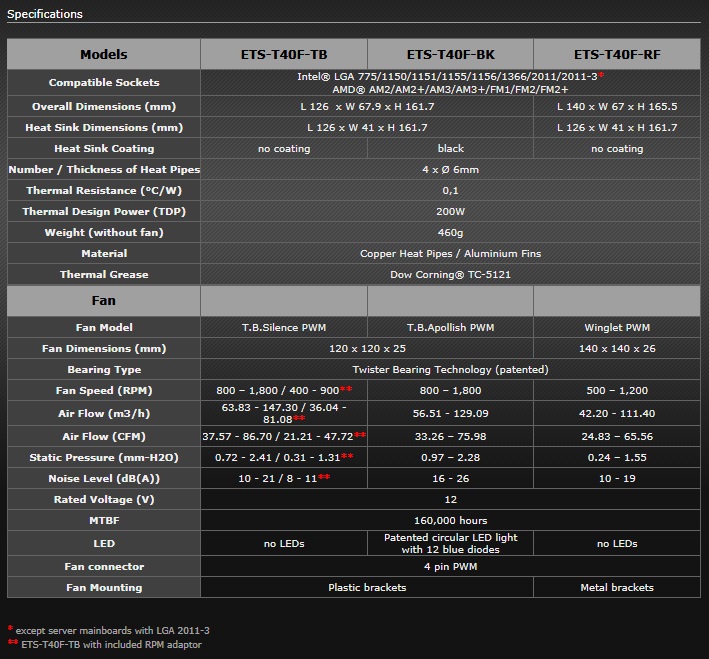The height and width of the screenshot is (659, 709).
Task: Select the Thermal Design Power (TDP) label
Action: [104, 211]
